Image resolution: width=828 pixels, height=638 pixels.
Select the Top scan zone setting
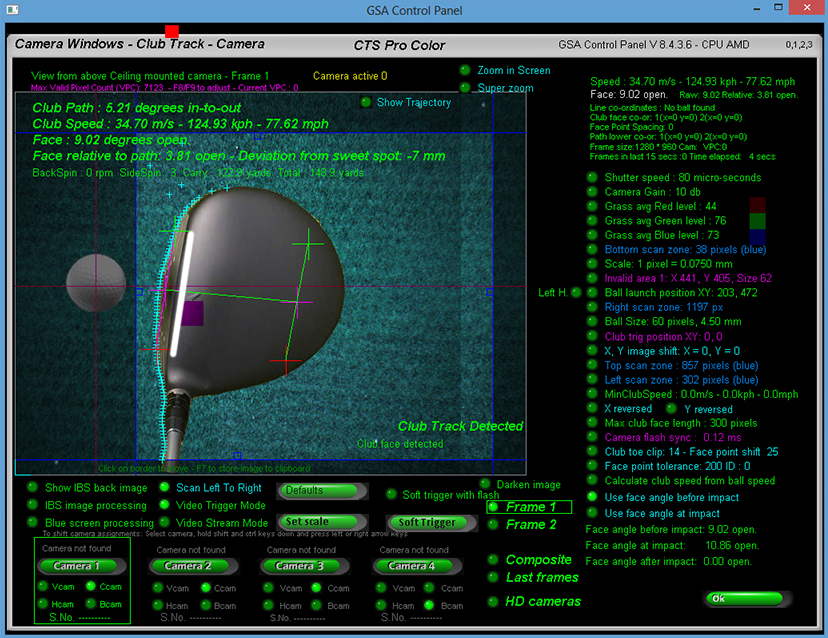coord(592,365)
